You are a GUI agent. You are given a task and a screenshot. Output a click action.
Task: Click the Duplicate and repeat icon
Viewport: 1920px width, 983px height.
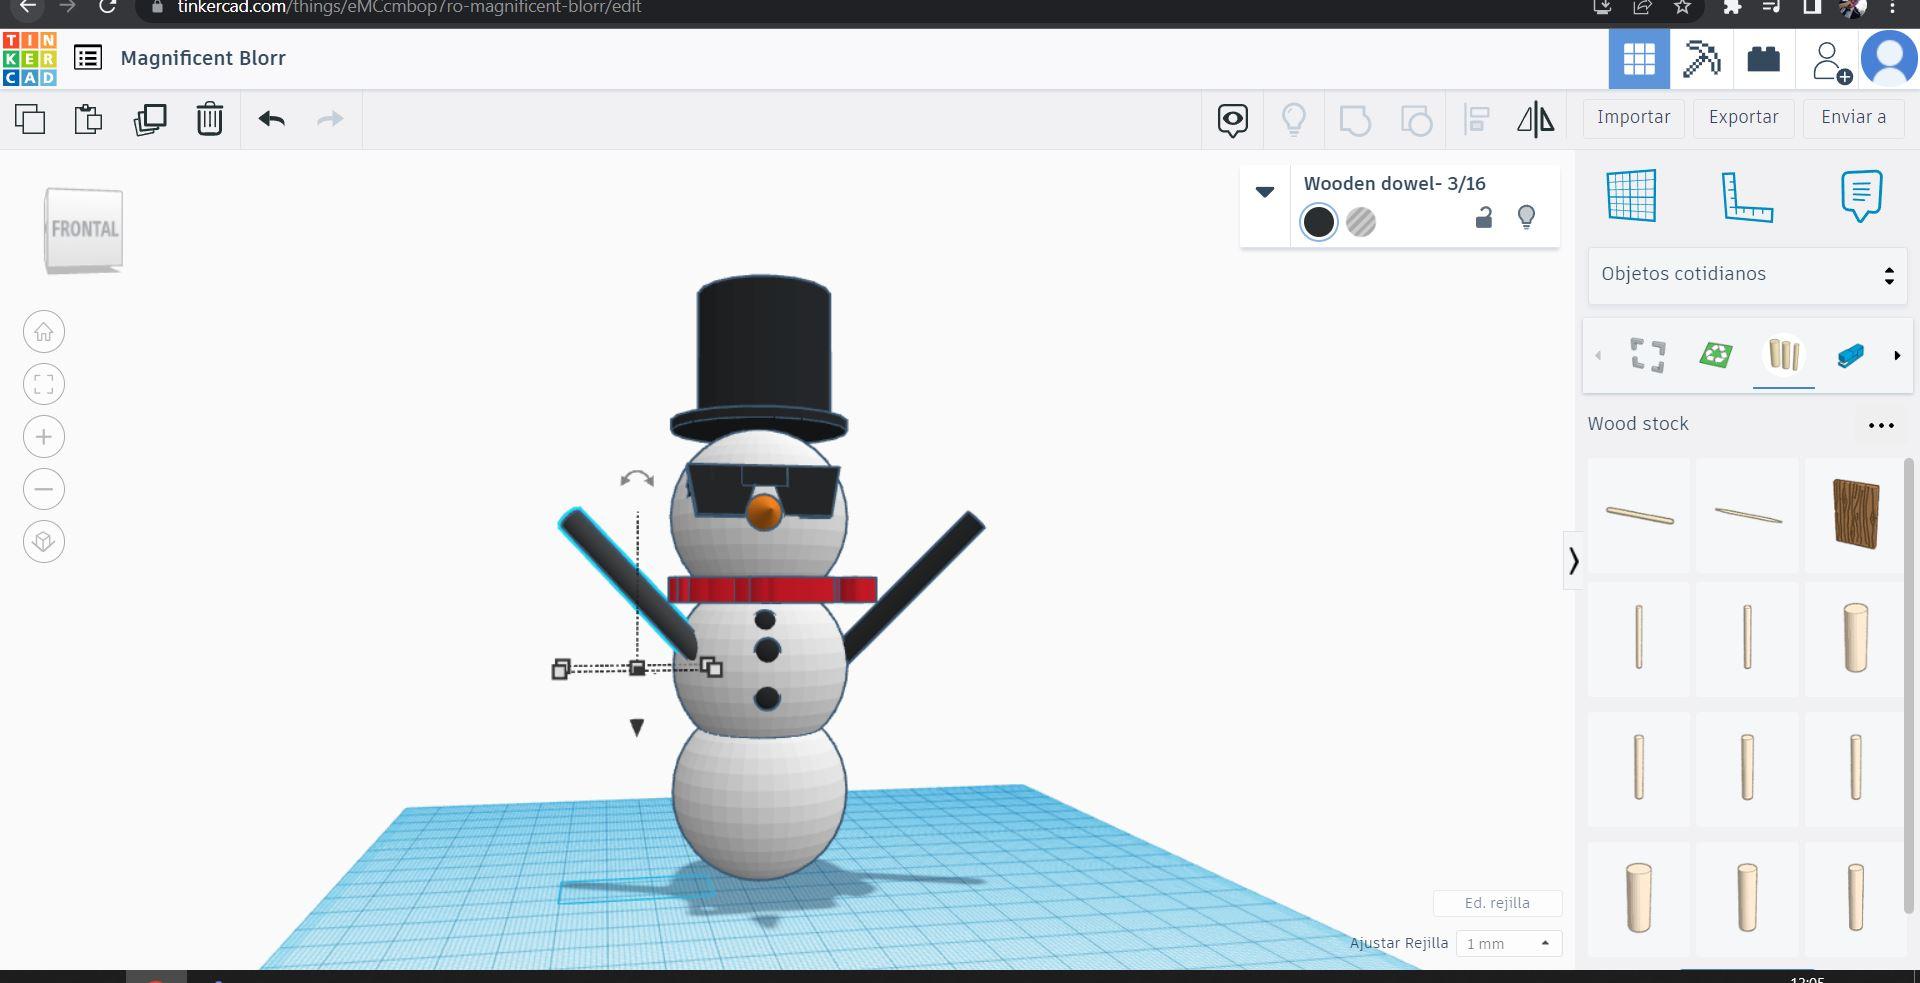click(150, 119)
